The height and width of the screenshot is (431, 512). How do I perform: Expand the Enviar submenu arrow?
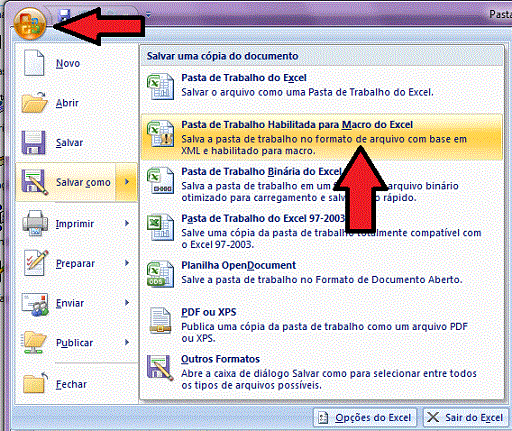127,302
